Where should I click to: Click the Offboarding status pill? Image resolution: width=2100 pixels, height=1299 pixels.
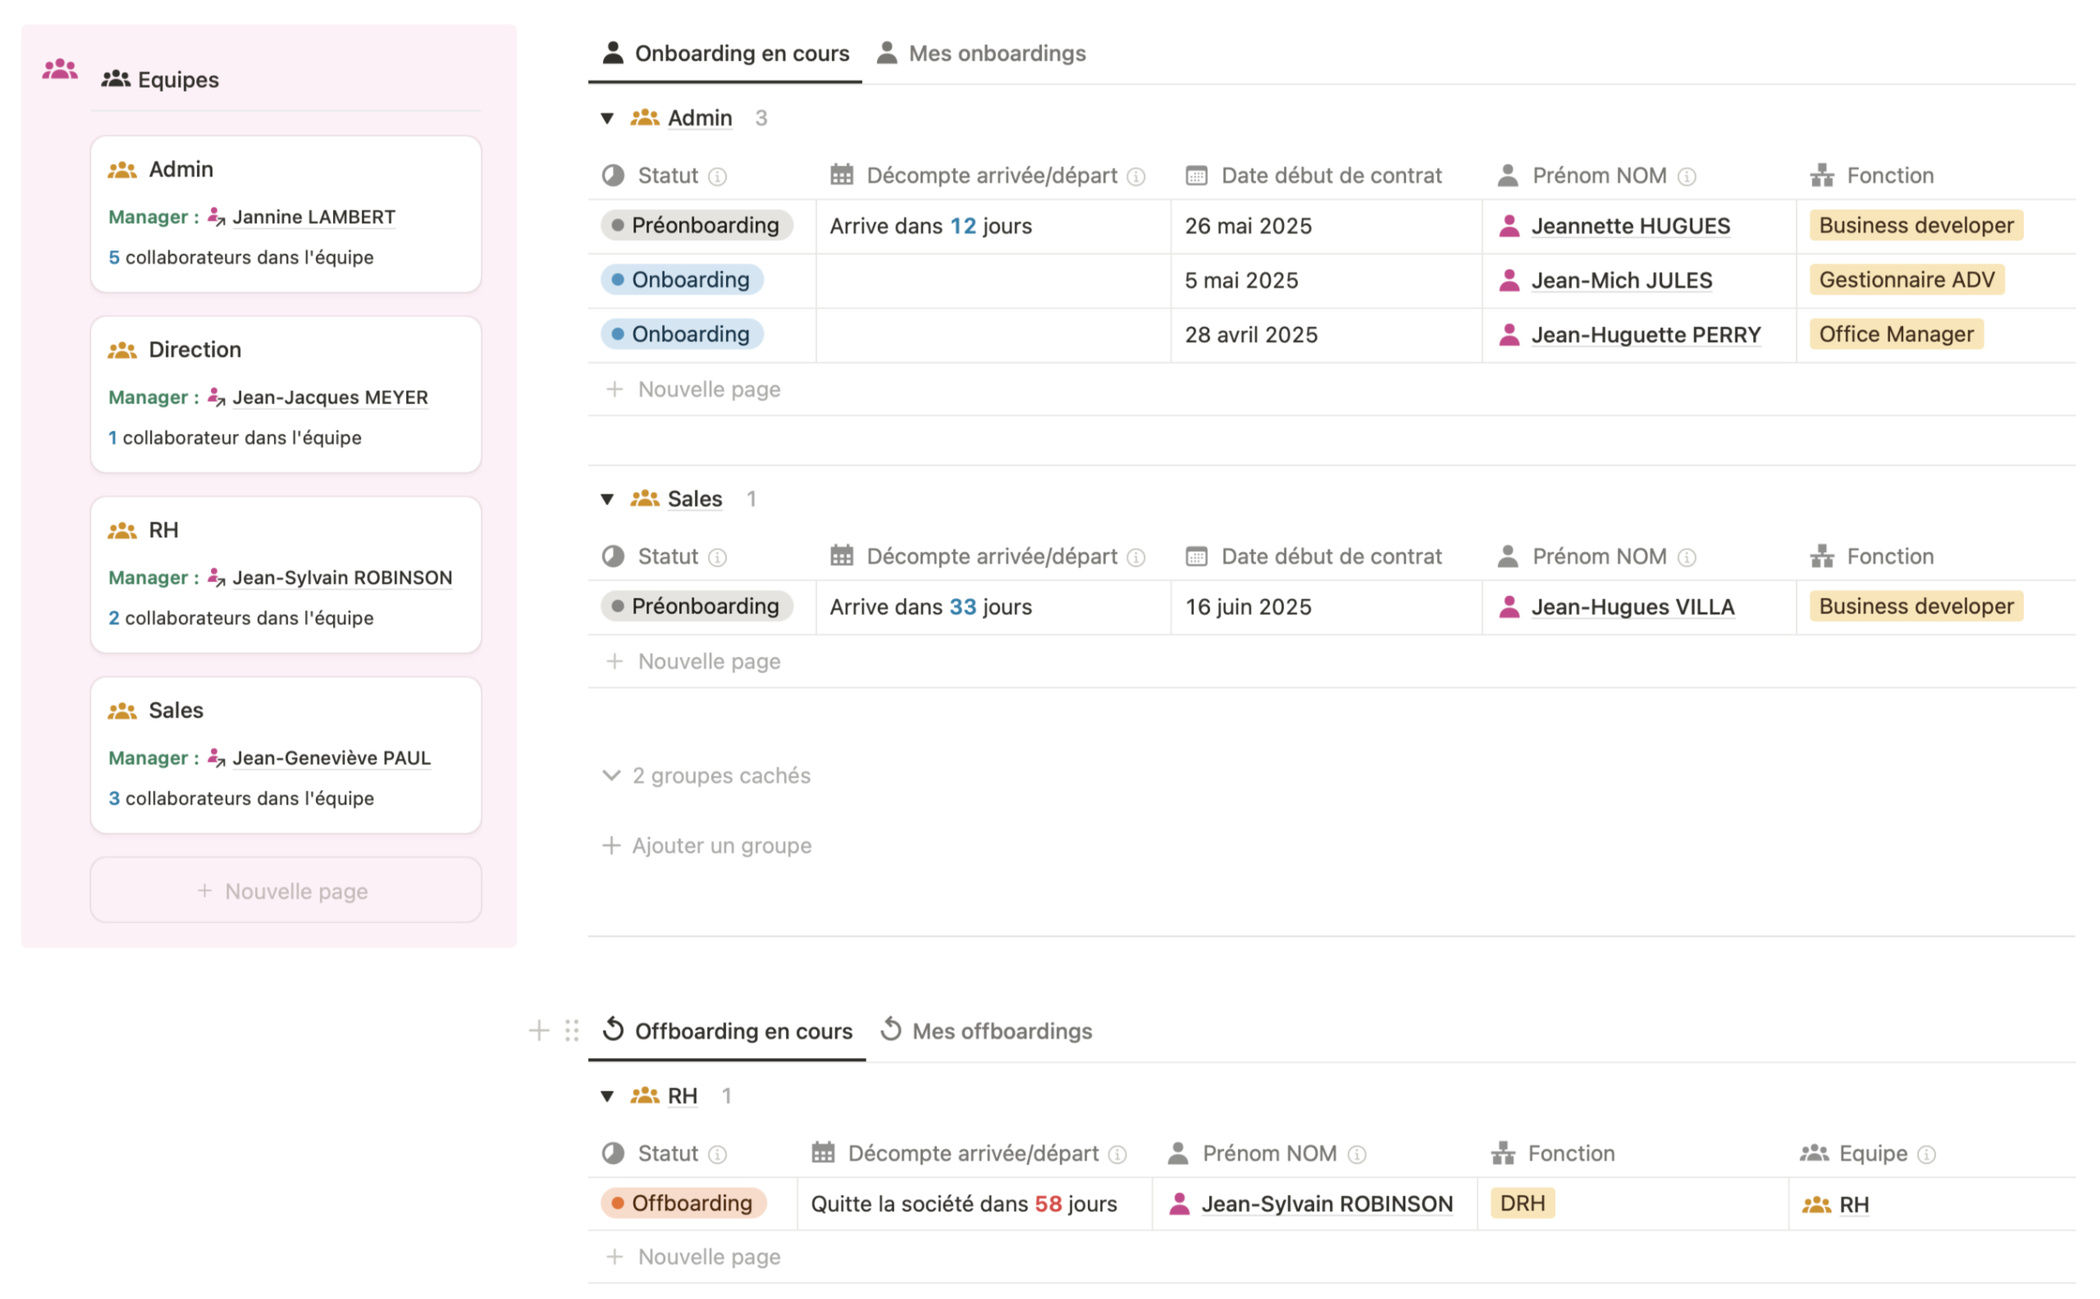pyautogui.click(x=683, y=1203)
